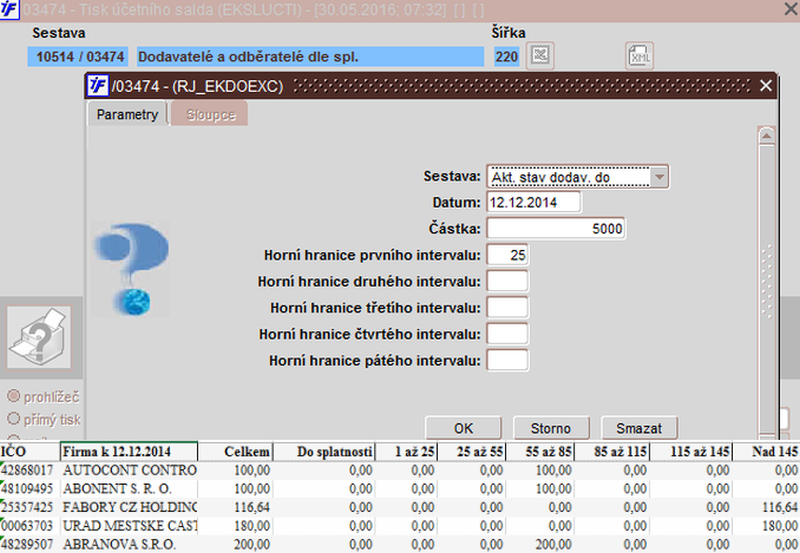800x553 pixels.
Task: Click the Dodavatelé a odběratelé dle spl. field
Action: (310, 57)
